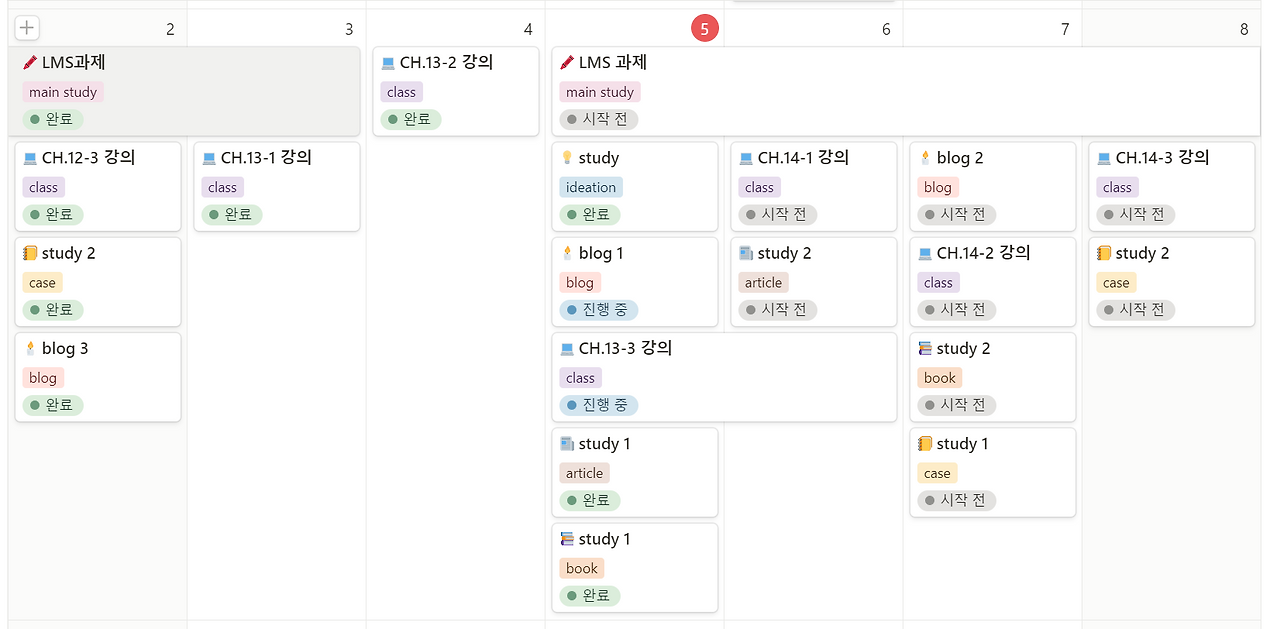Screen dimensions: 1280x629
Task: Click the plus icon to create new event
Action: click(x=26, y=28)
